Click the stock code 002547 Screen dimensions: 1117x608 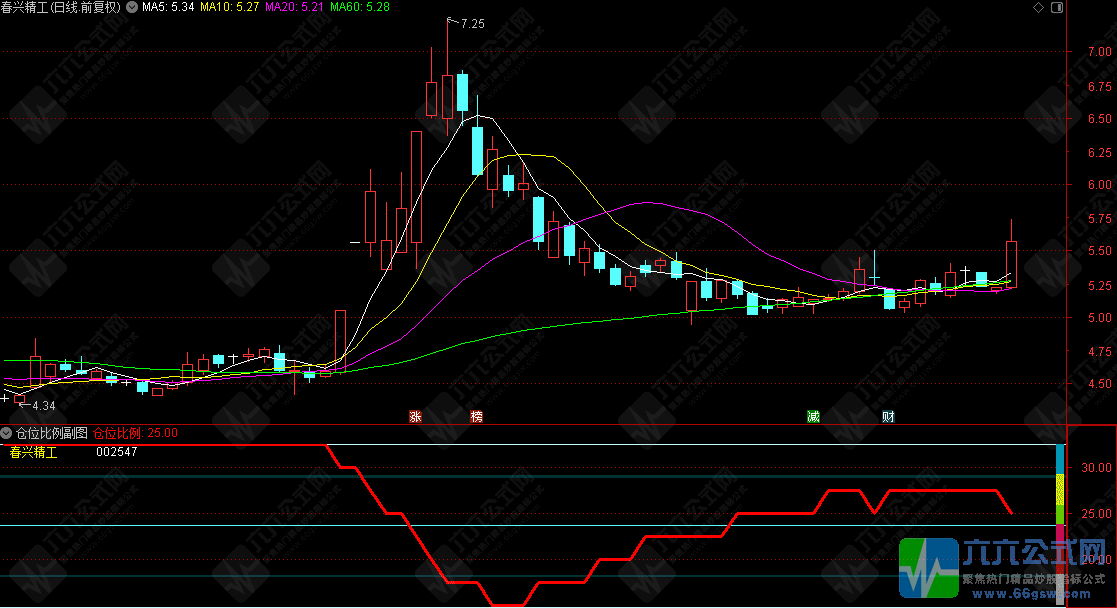[x=117, y=452]
